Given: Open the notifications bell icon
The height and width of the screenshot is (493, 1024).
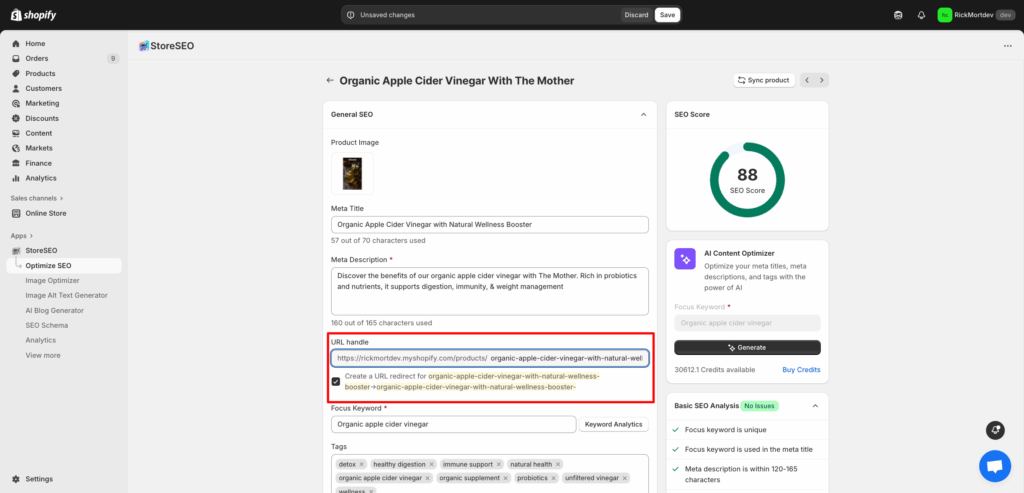Looking at the screenshot, I should (x=921, y=15).
